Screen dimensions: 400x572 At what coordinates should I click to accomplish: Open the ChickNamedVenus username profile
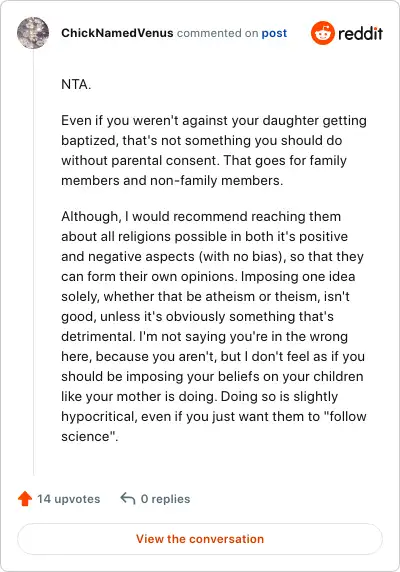point(117,33)
